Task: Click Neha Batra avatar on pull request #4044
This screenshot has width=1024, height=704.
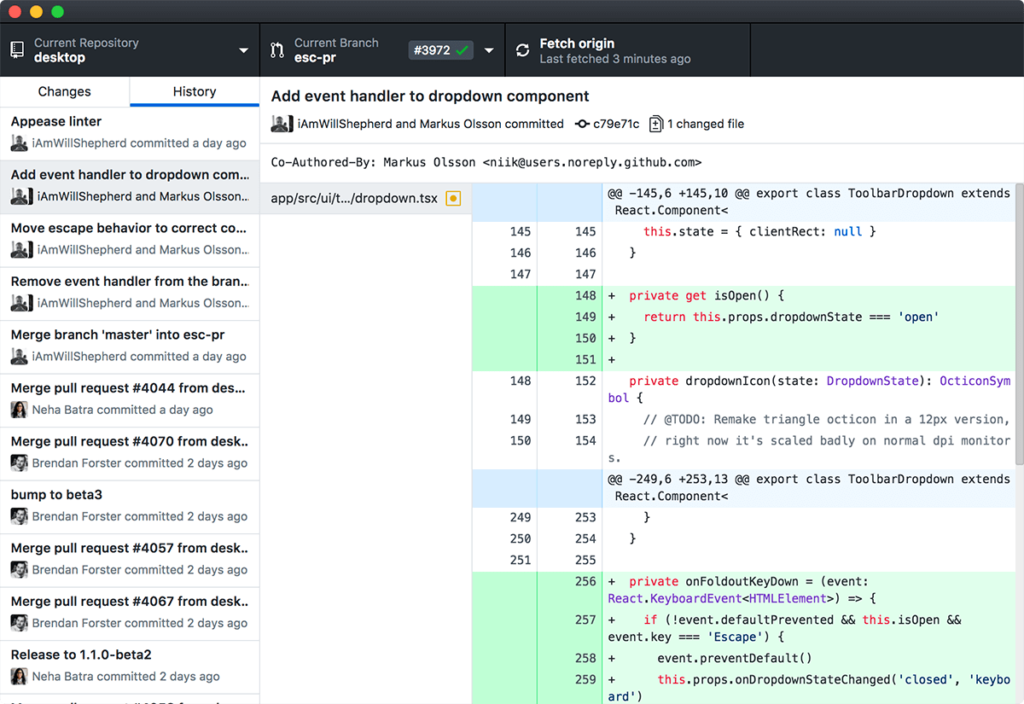Action: (x=19, y=409)
